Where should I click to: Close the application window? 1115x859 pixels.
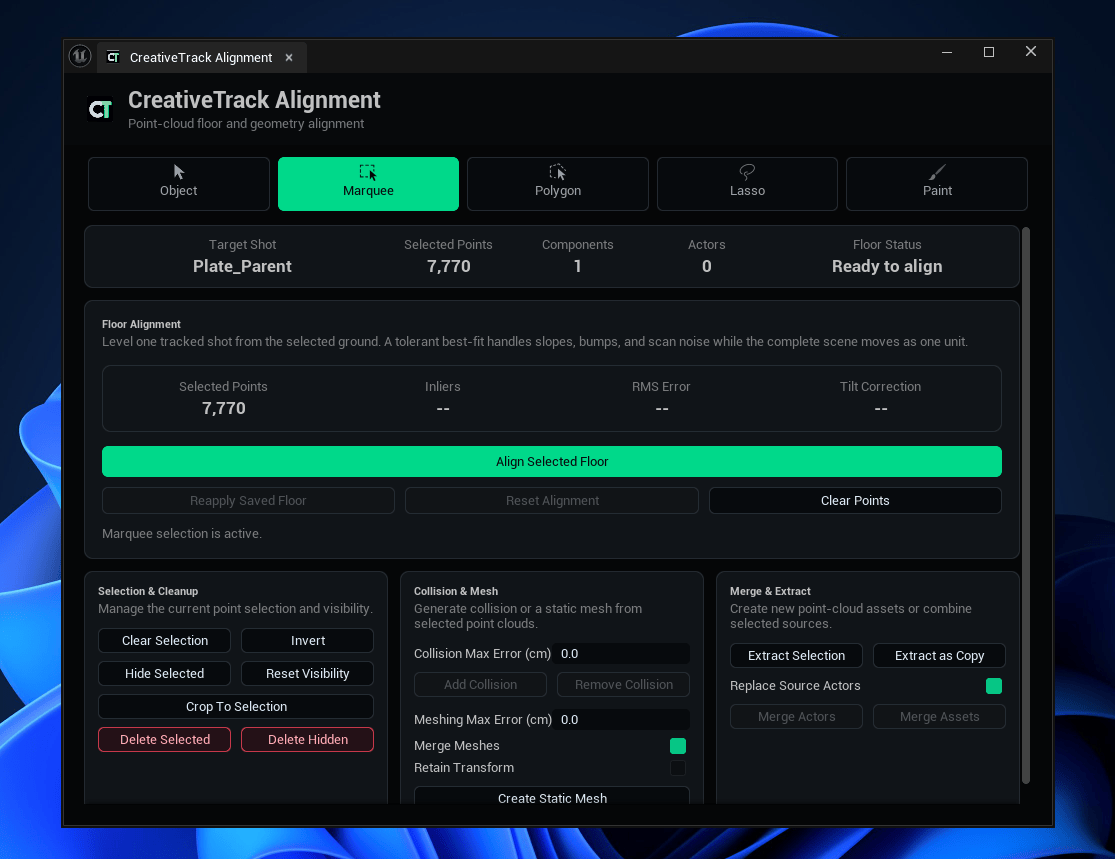click(x=1030, y=52)
